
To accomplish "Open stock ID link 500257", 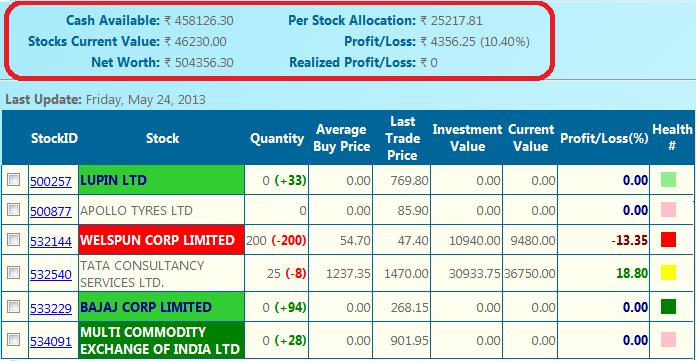I will [51, 181].
